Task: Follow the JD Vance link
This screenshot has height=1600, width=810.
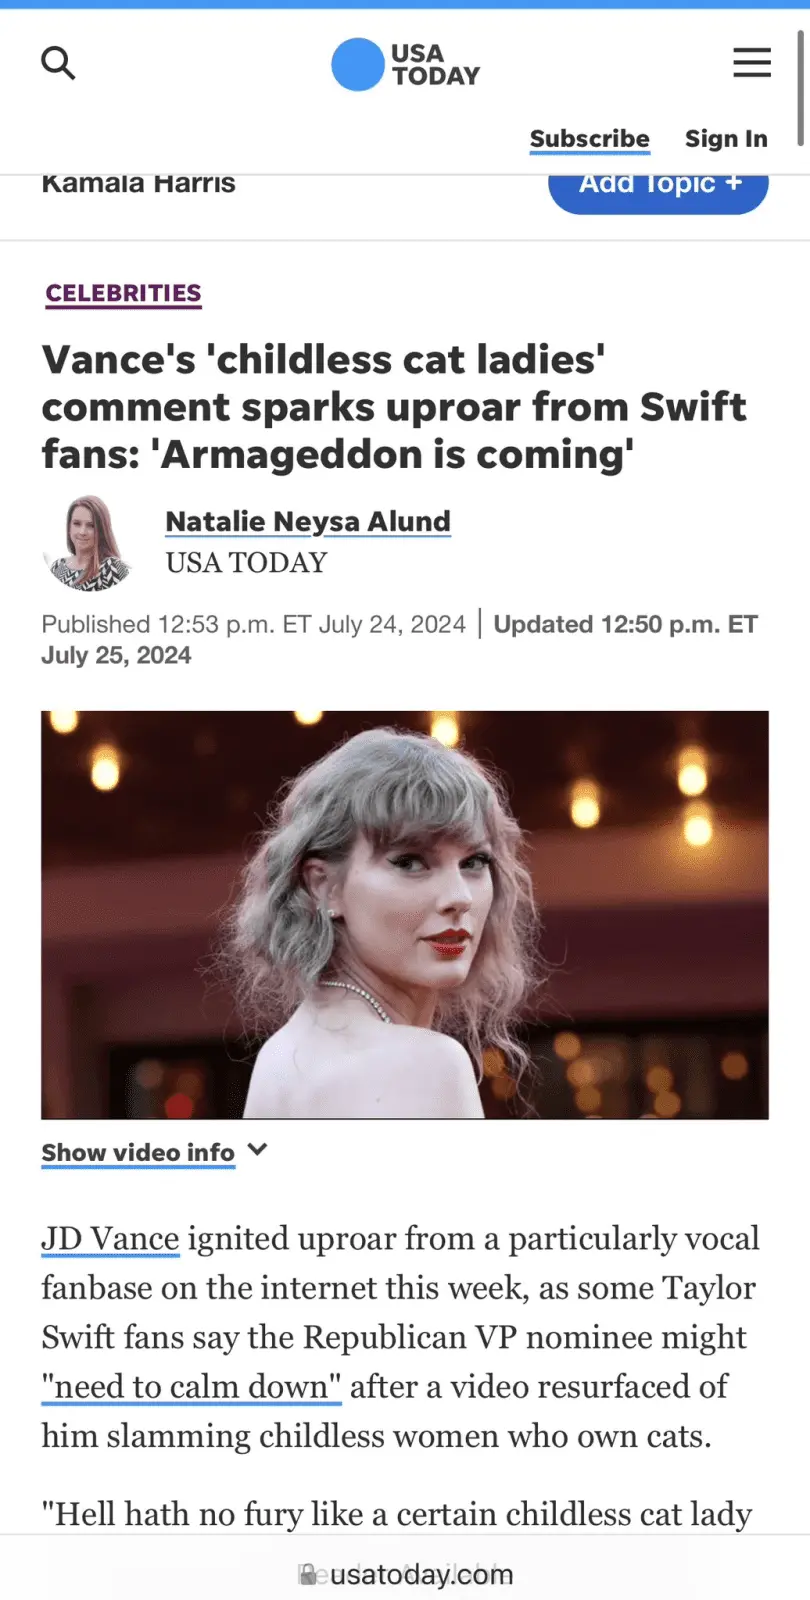Action: pyautogui.click(x=110, y=1239)
